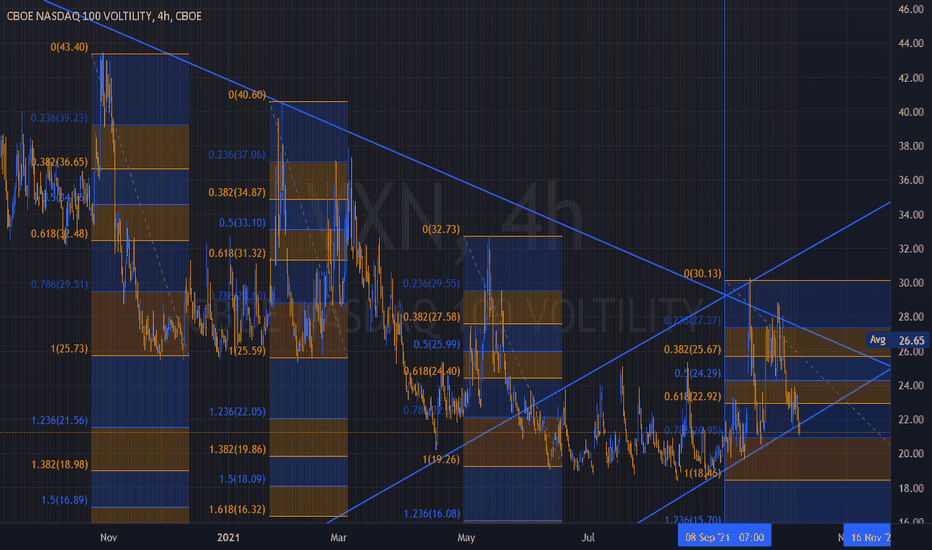932x550 pixels.
Task: Click the 1.236(22.05) extension label
Action: (237, 411)
